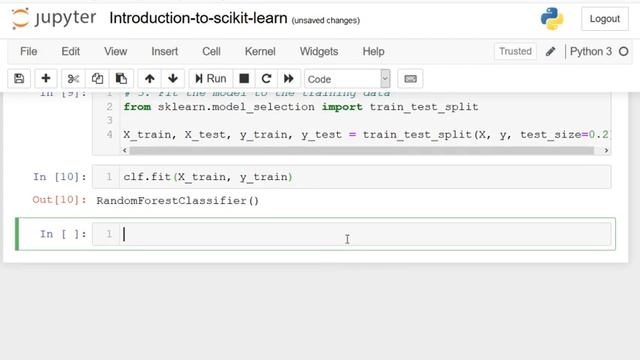Click the unsaved changes status text
The height and width of the screenshot is (360, 640).
pos(326,20)
